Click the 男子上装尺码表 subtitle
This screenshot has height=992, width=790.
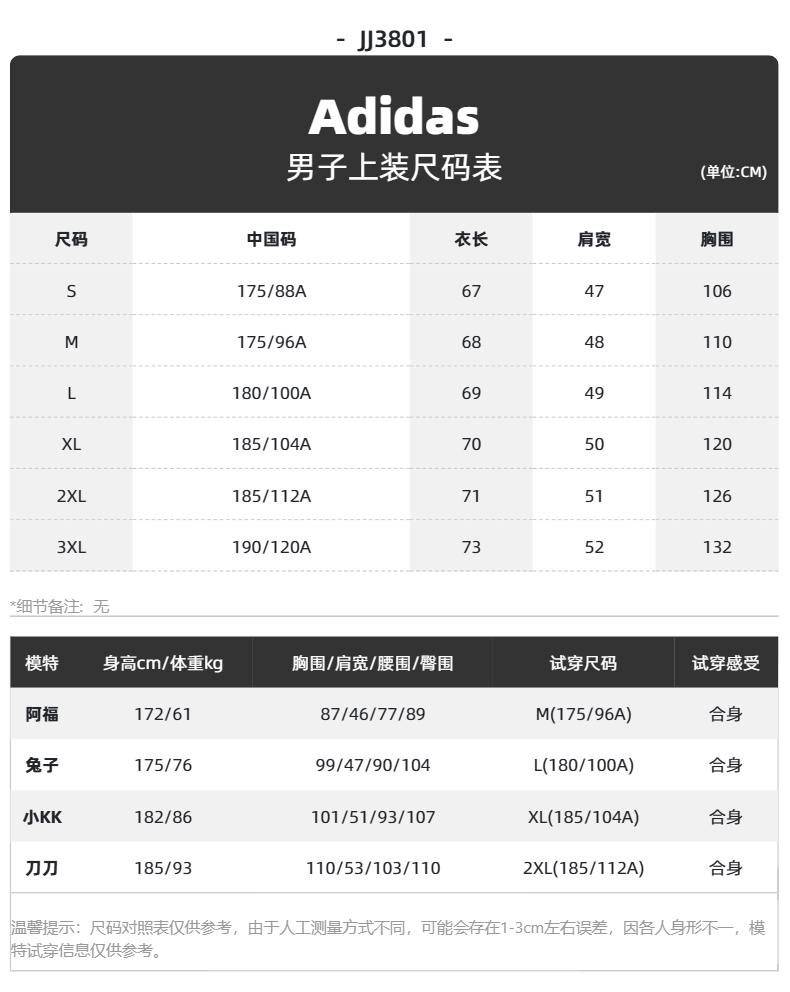coord(394,168)
